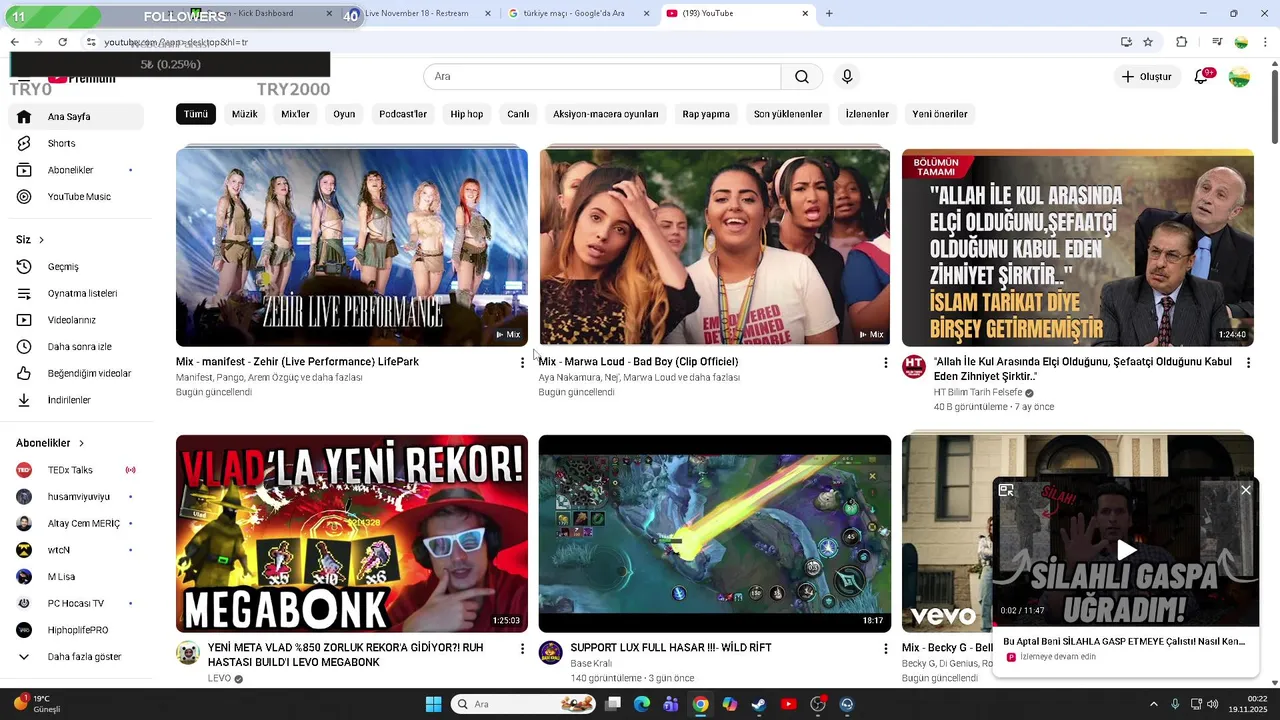Image resolution: width=1280 pixels, height=720 pixels.
Task: Open HT Bilim Tarih Felsefe channel link
Action: (x=978, y=392)
